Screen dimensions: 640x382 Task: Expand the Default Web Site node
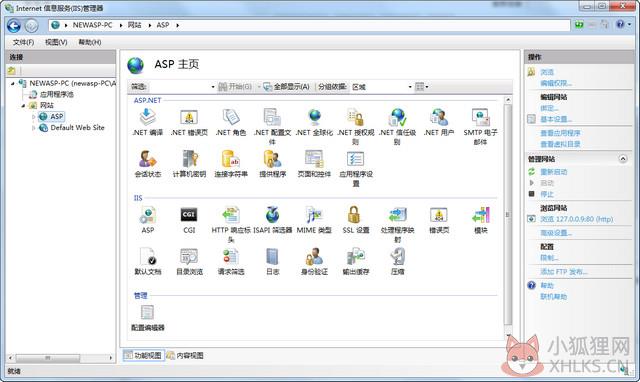click(x=33, y=128)
